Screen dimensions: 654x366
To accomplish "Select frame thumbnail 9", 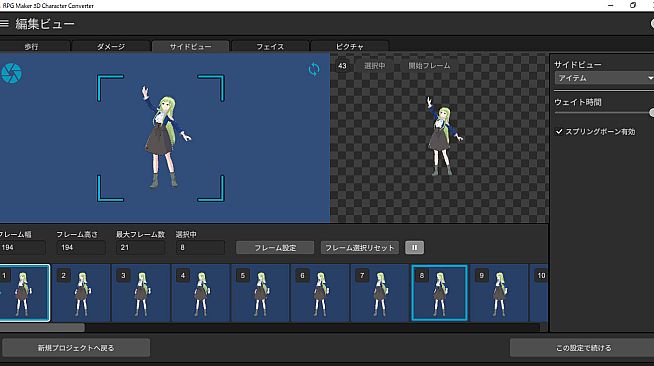I will pyautogui.click(x=499, y=293).
